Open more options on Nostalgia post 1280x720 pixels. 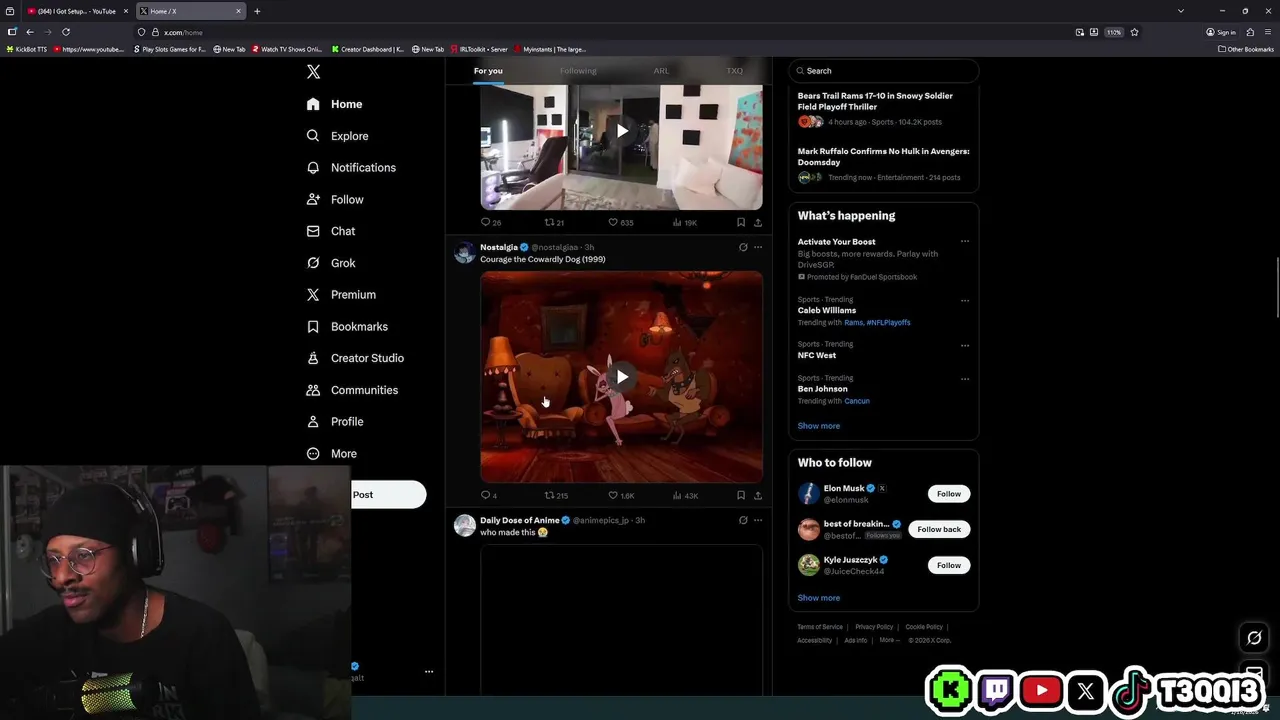[x=758, y=247]
